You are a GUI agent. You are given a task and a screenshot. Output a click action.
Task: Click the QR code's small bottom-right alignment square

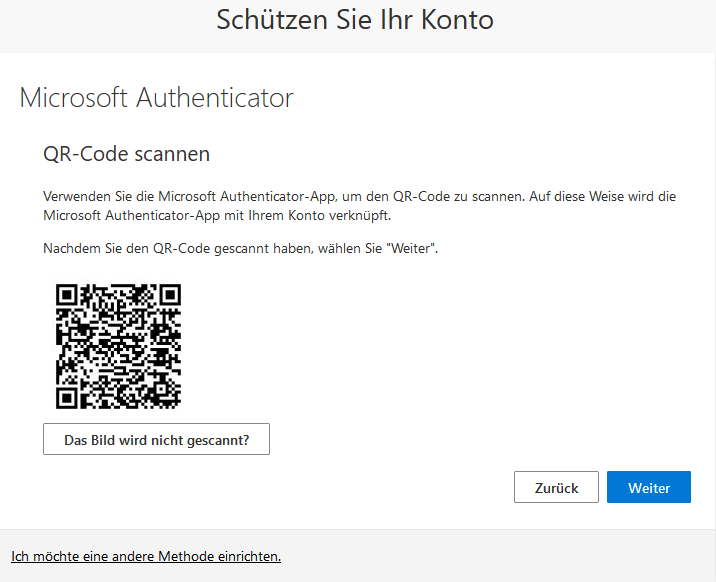161,388
